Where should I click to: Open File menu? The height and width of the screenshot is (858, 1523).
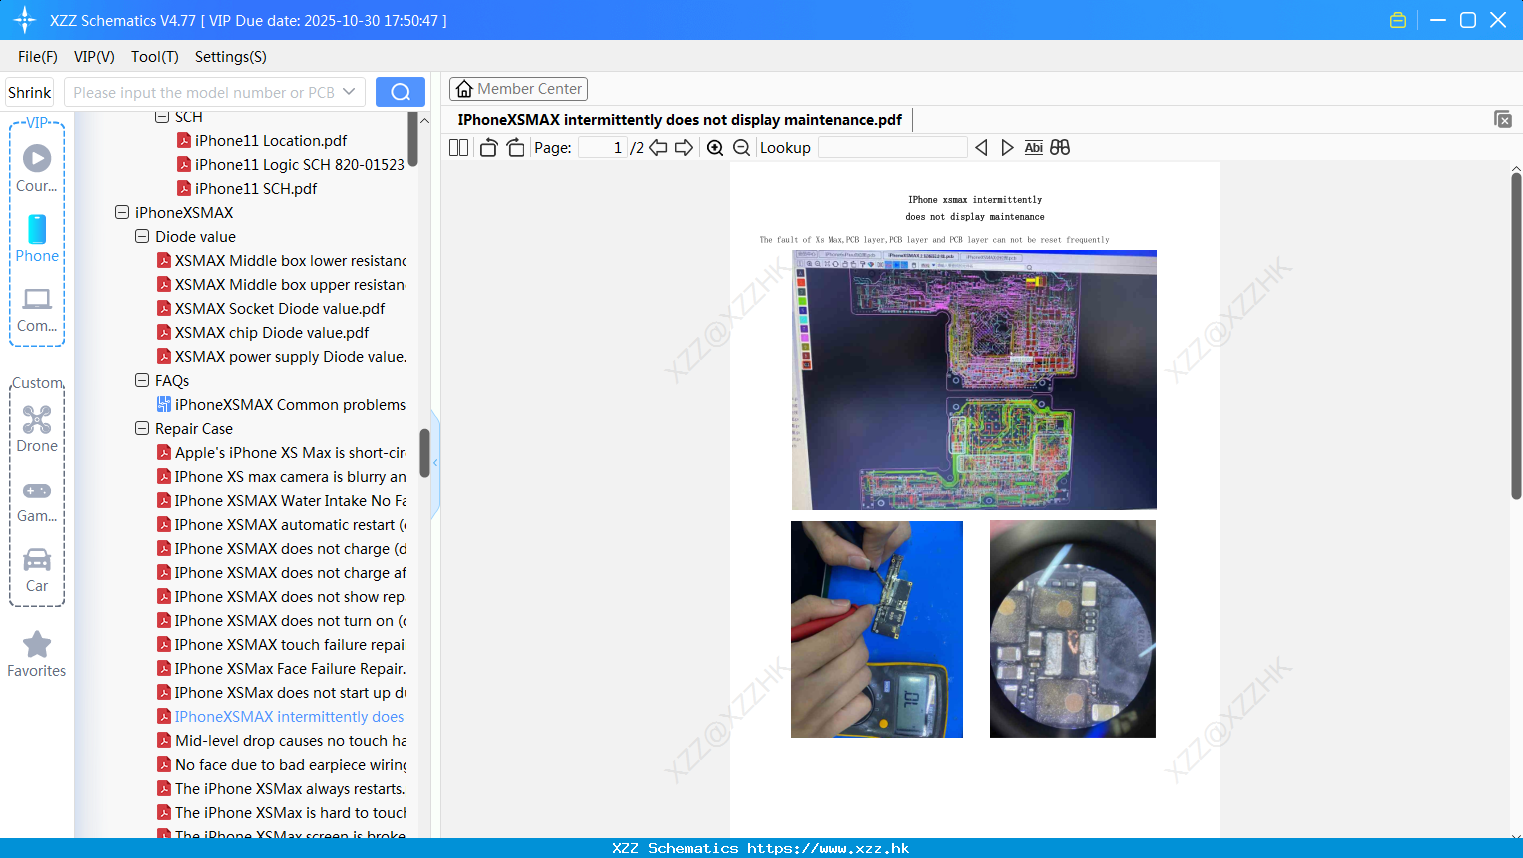coord(38,57)
